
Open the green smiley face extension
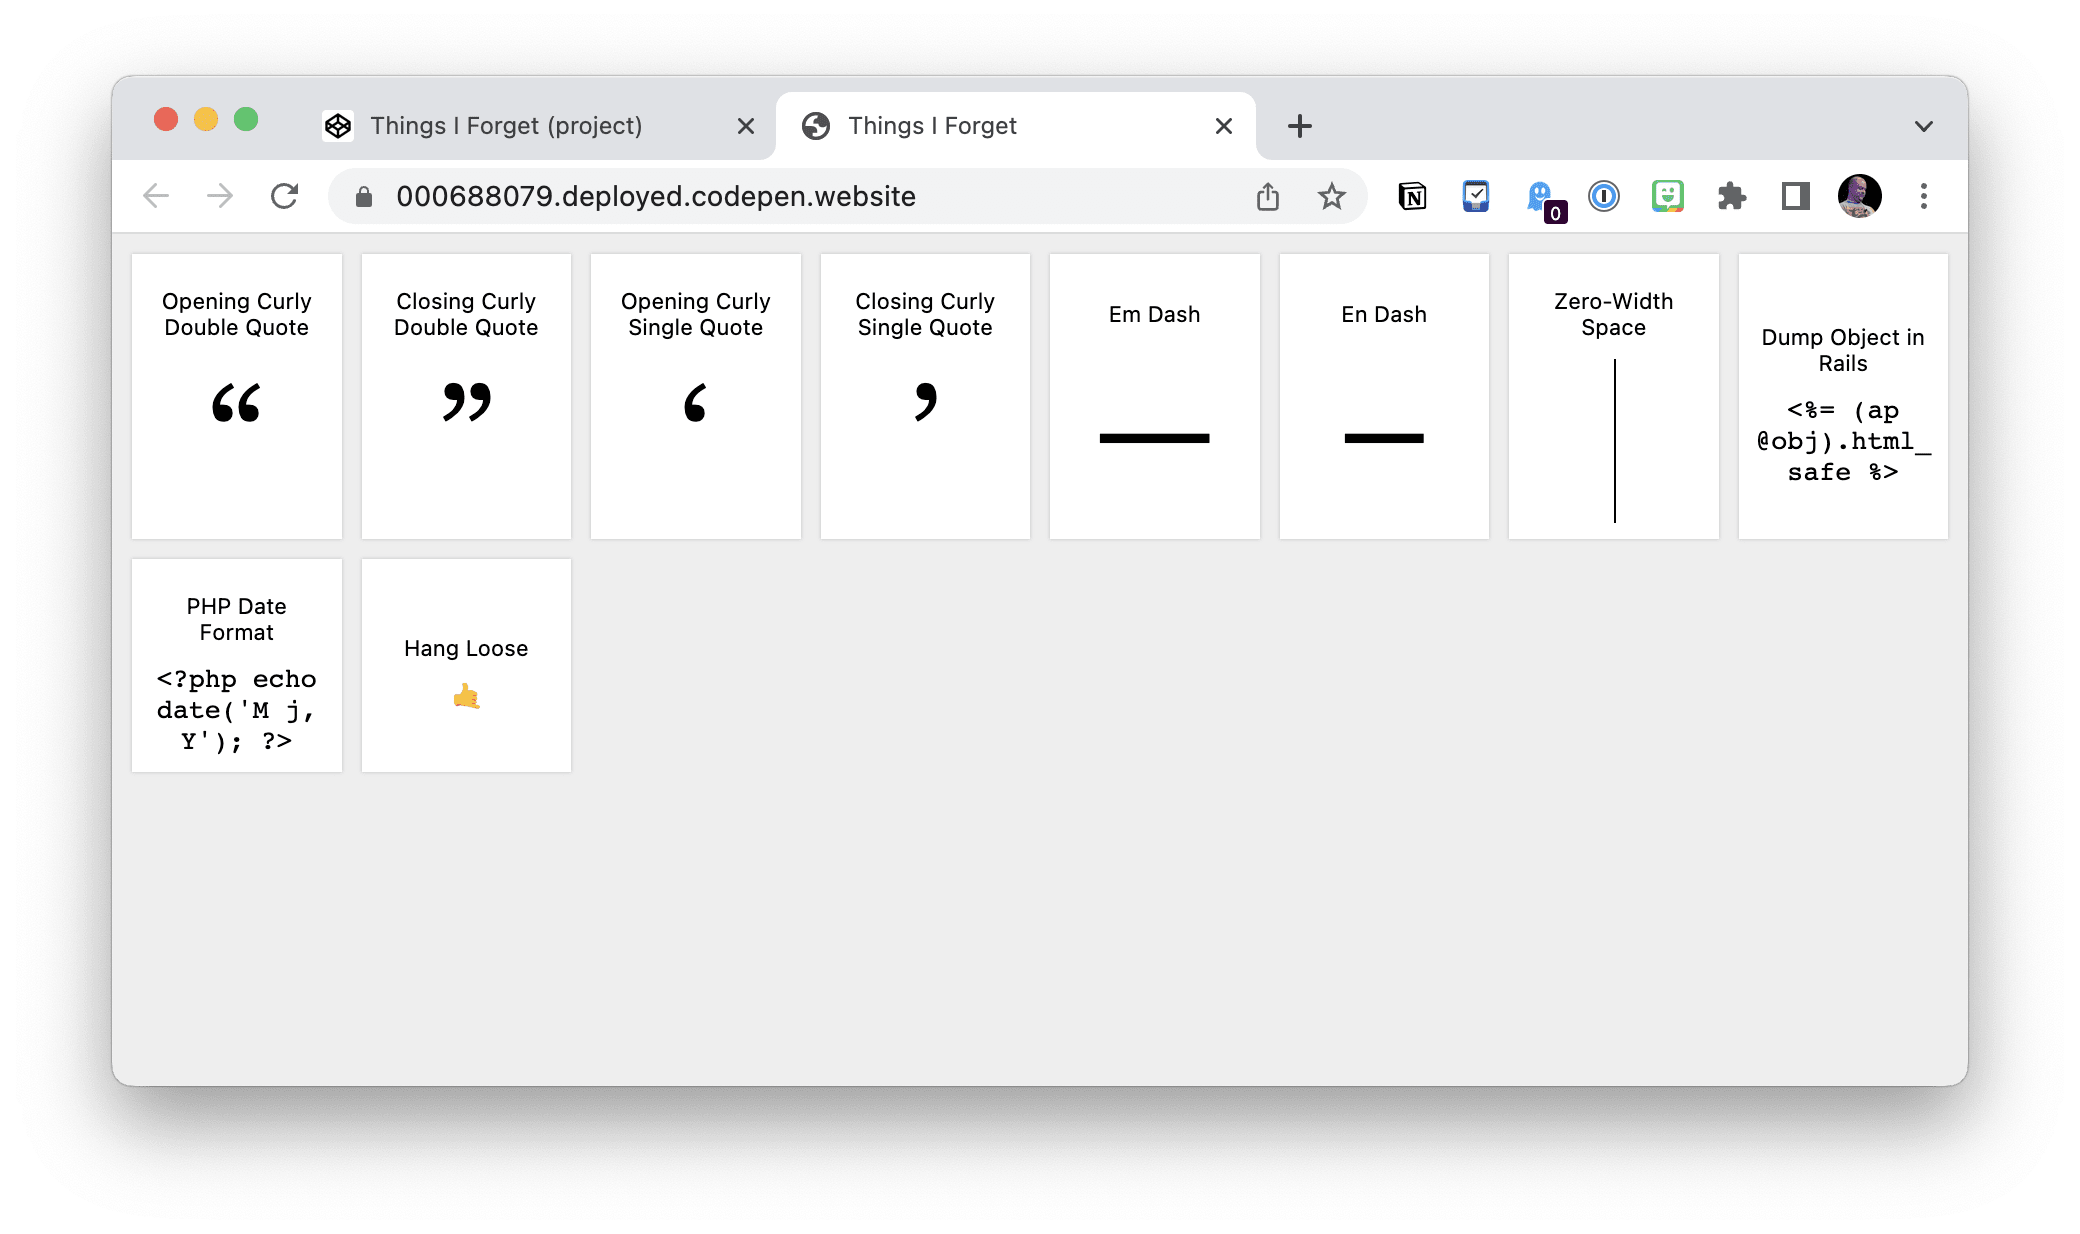(1668, 196)
